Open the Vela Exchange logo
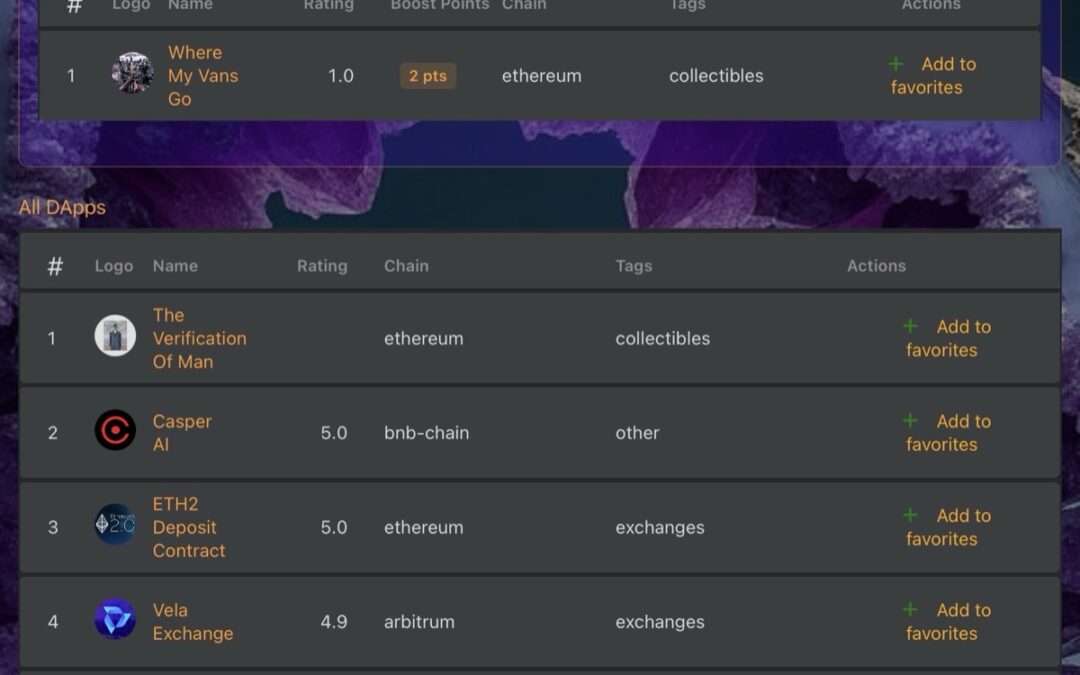 click(x=115, y=619)
